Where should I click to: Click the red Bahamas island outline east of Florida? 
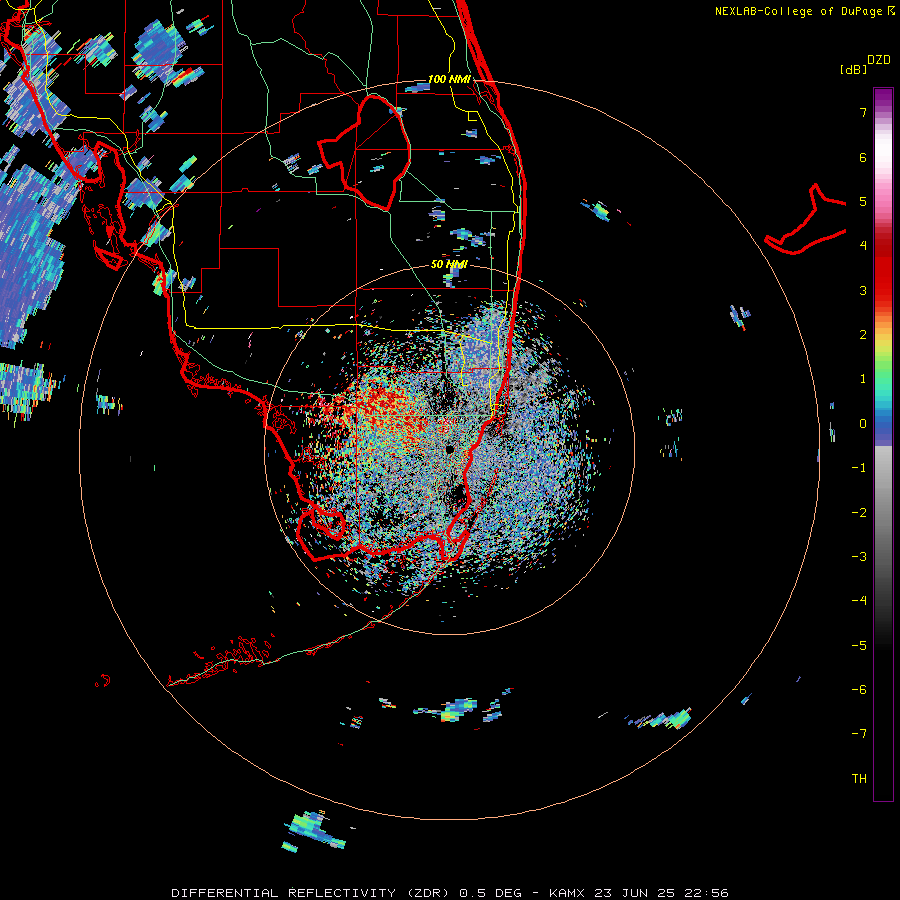pyautogui.click(x=806, y=221)
